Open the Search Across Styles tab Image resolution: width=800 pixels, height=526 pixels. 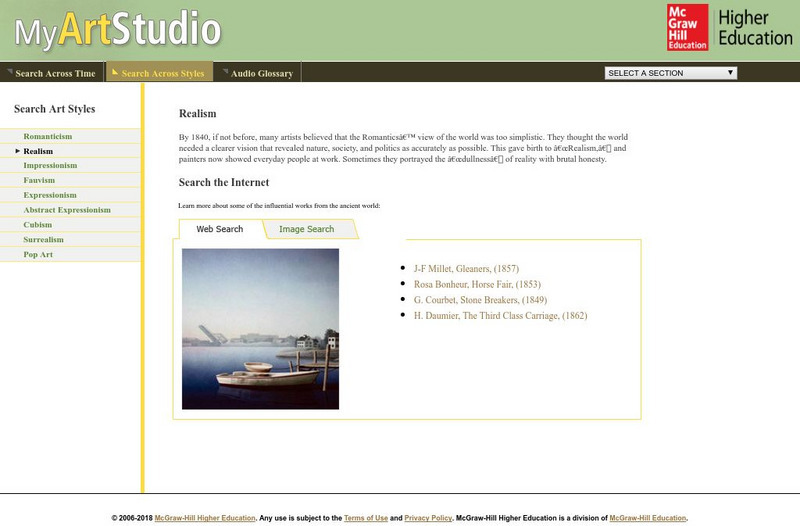[159, 73]
